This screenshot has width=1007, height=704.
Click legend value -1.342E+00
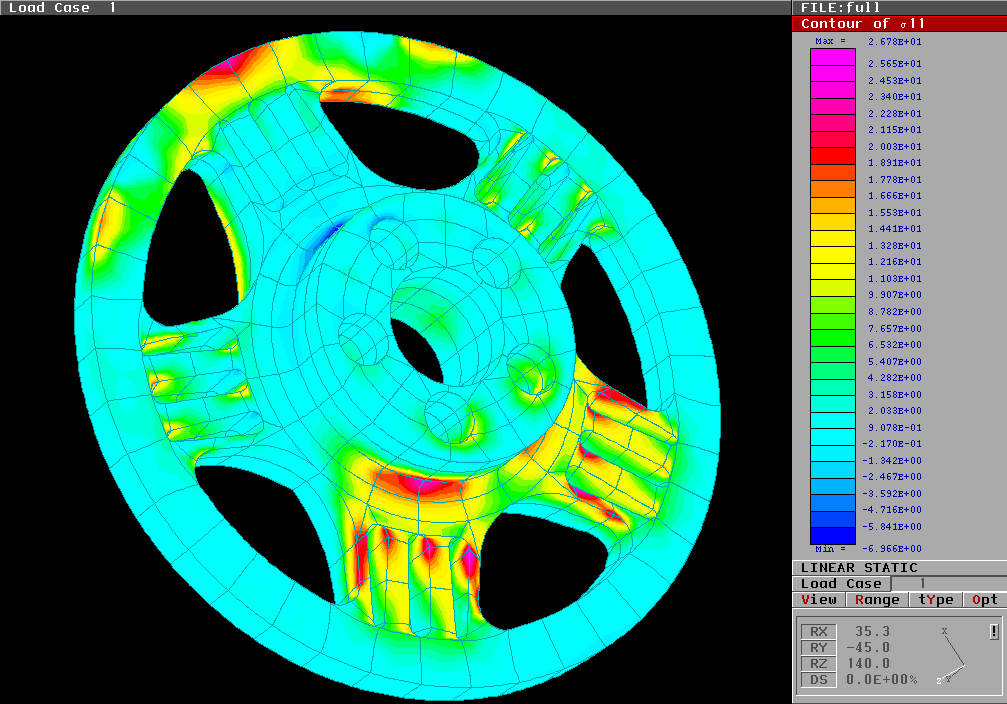pyautogui.click(x=892, y=461)
